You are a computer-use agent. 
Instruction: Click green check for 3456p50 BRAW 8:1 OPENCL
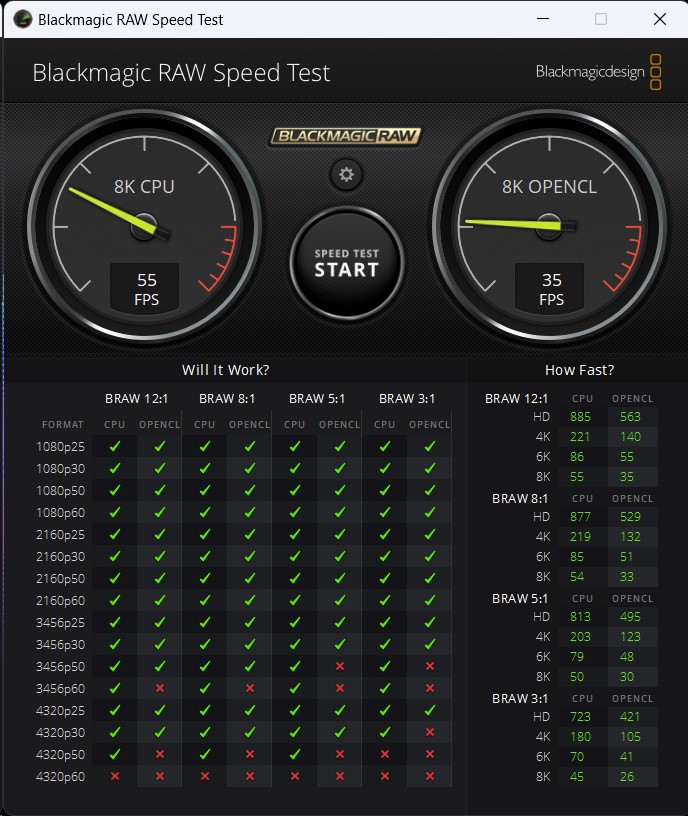[250, 666]
